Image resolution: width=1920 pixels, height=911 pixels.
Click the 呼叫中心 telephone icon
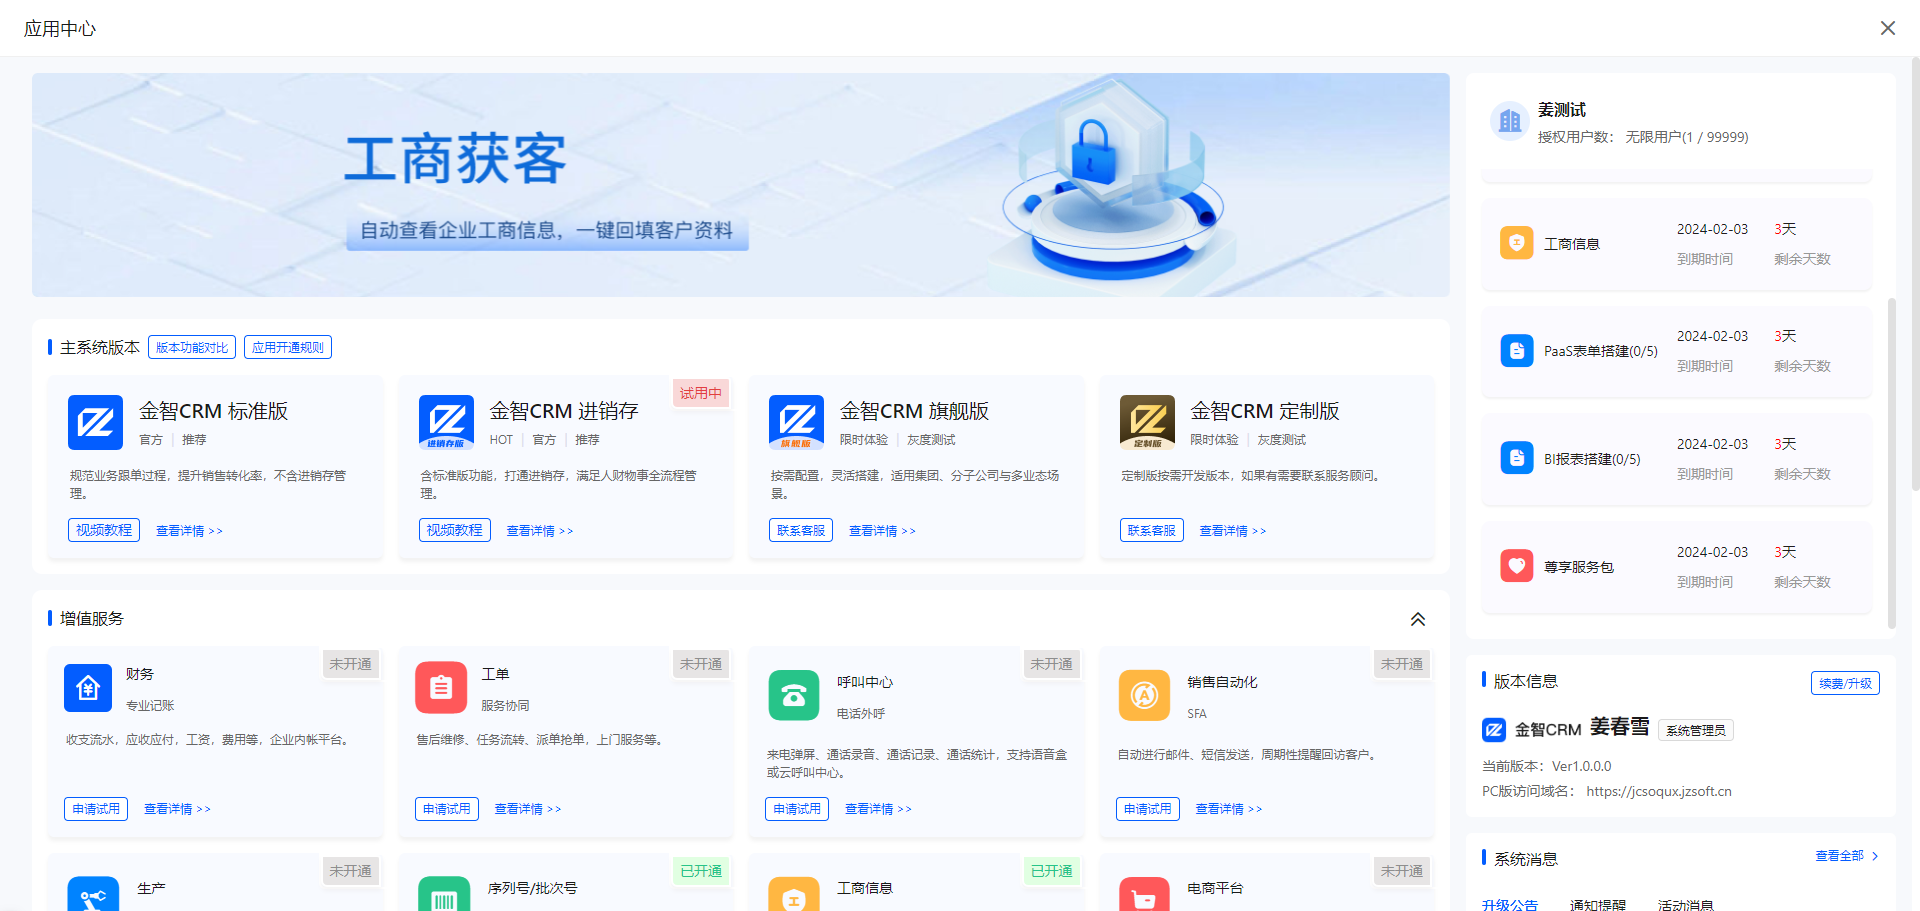pos(794,695)
